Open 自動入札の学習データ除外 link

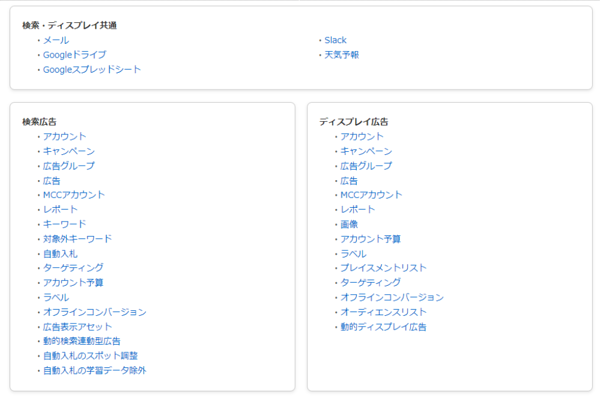[95, 370]
